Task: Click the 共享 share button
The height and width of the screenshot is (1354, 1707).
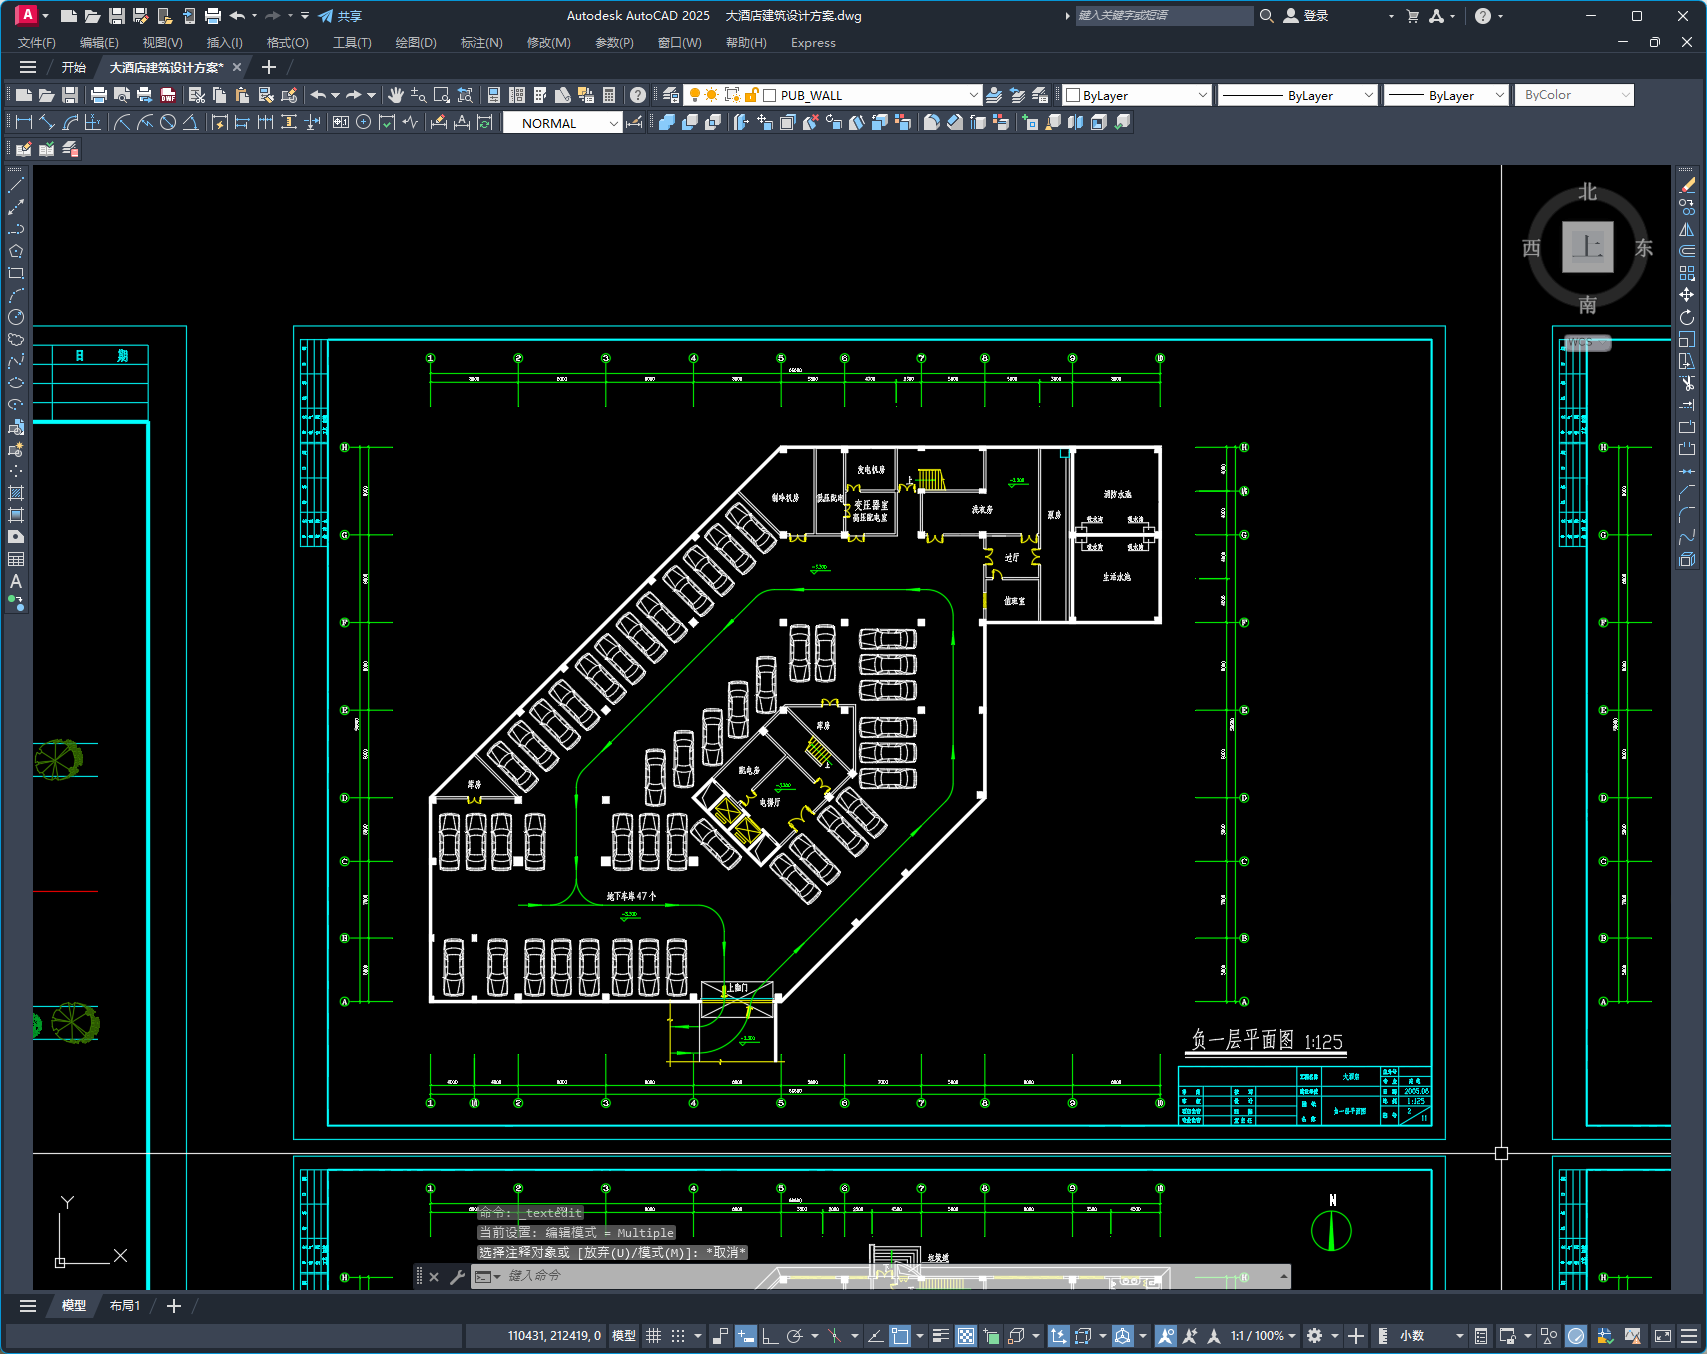Action: pos(340,16)
